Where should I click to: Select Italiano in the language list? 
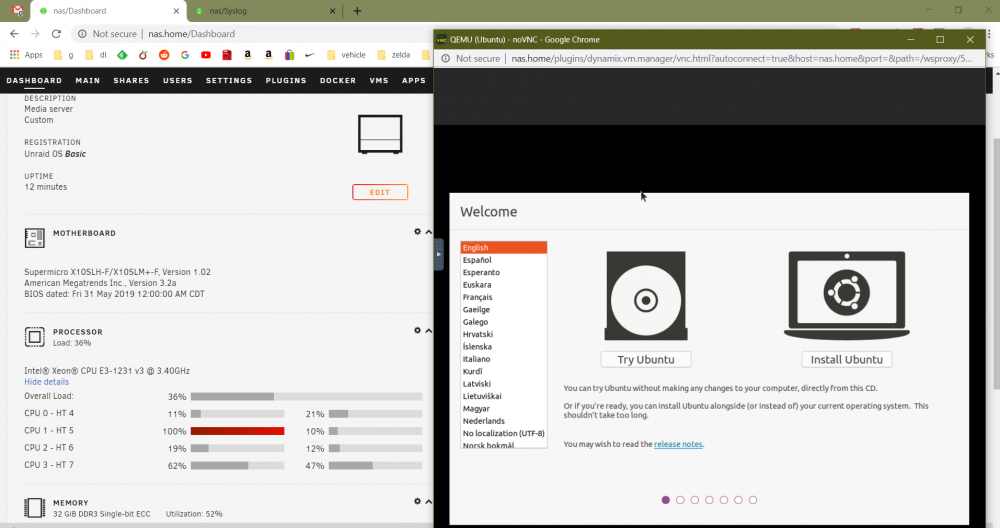pos(504,359)
